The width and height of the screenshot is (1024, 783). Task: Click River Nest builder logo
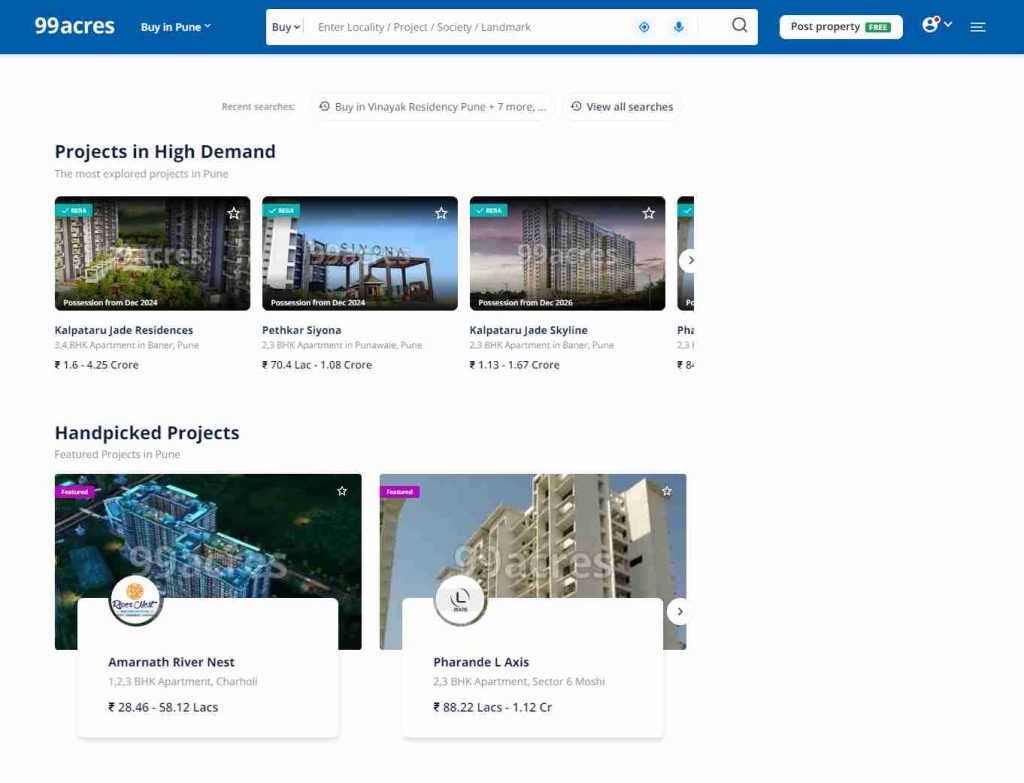pos(134,601)
